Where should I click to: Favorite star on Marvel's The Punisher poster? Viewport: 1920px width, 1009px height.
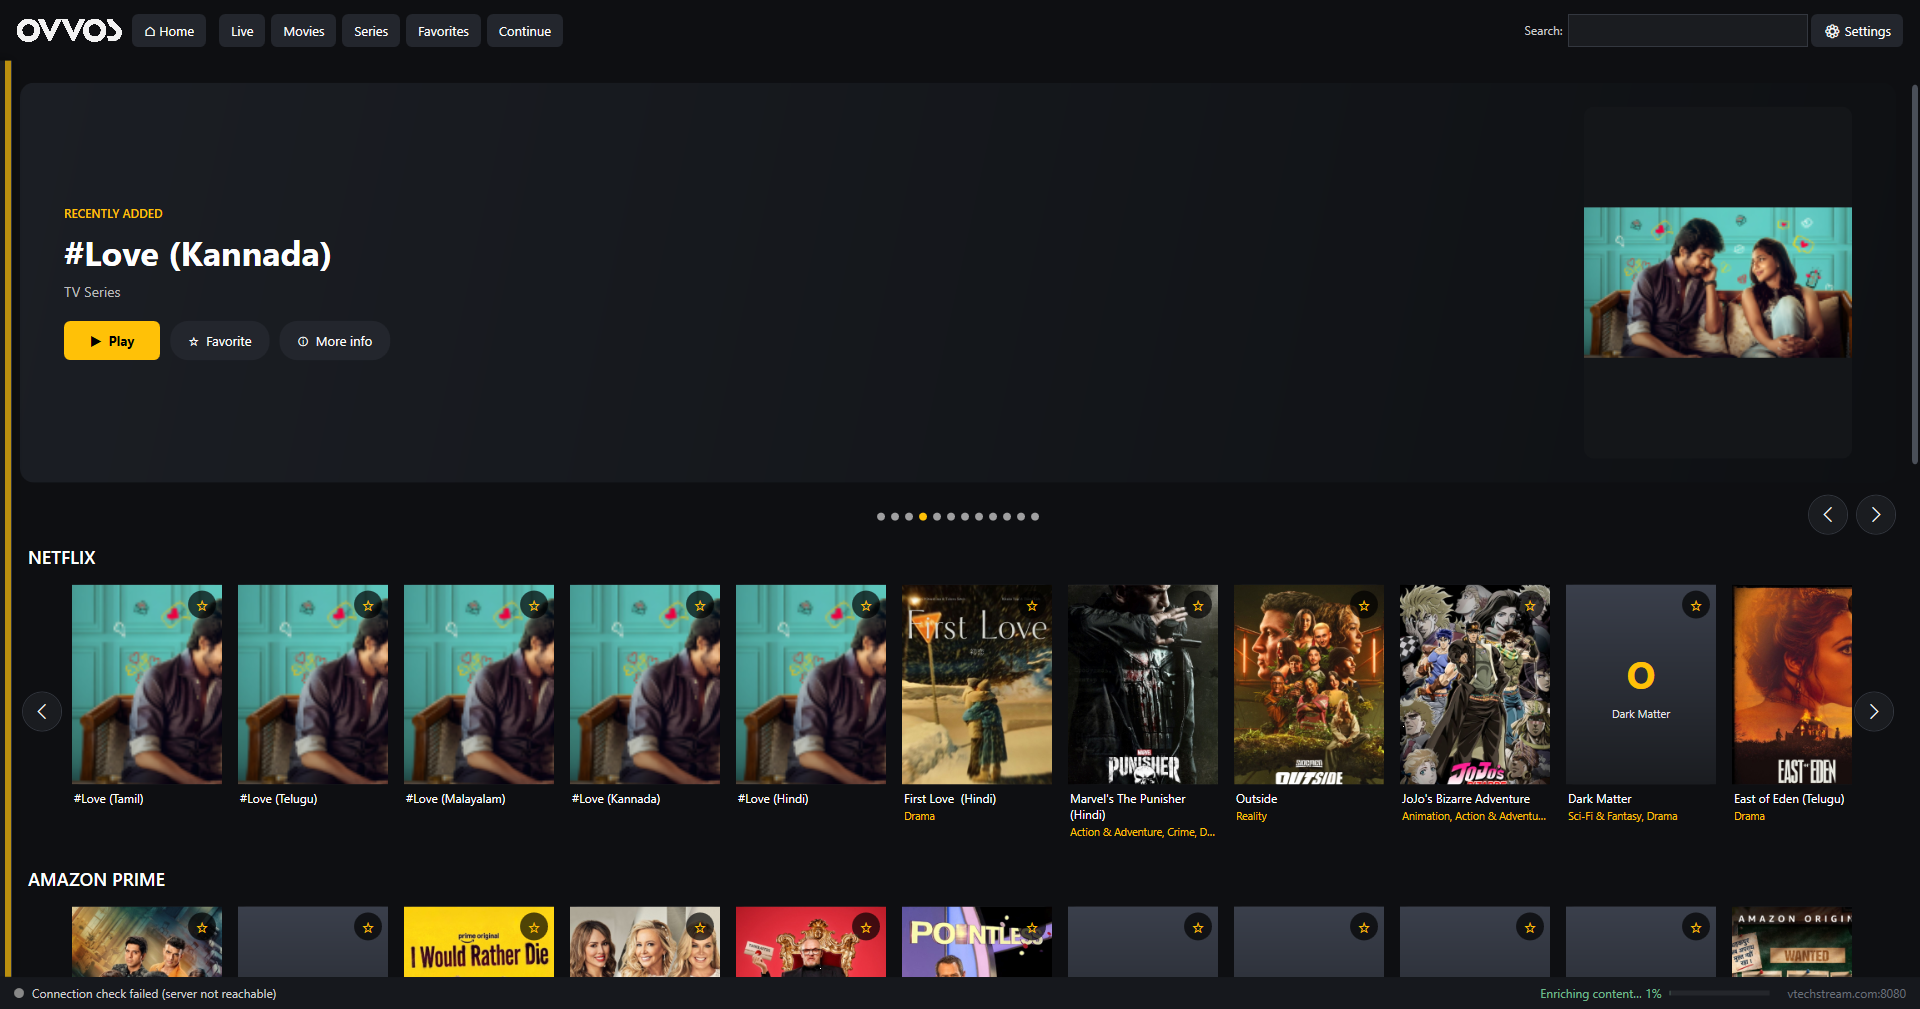coord(1198,605)
